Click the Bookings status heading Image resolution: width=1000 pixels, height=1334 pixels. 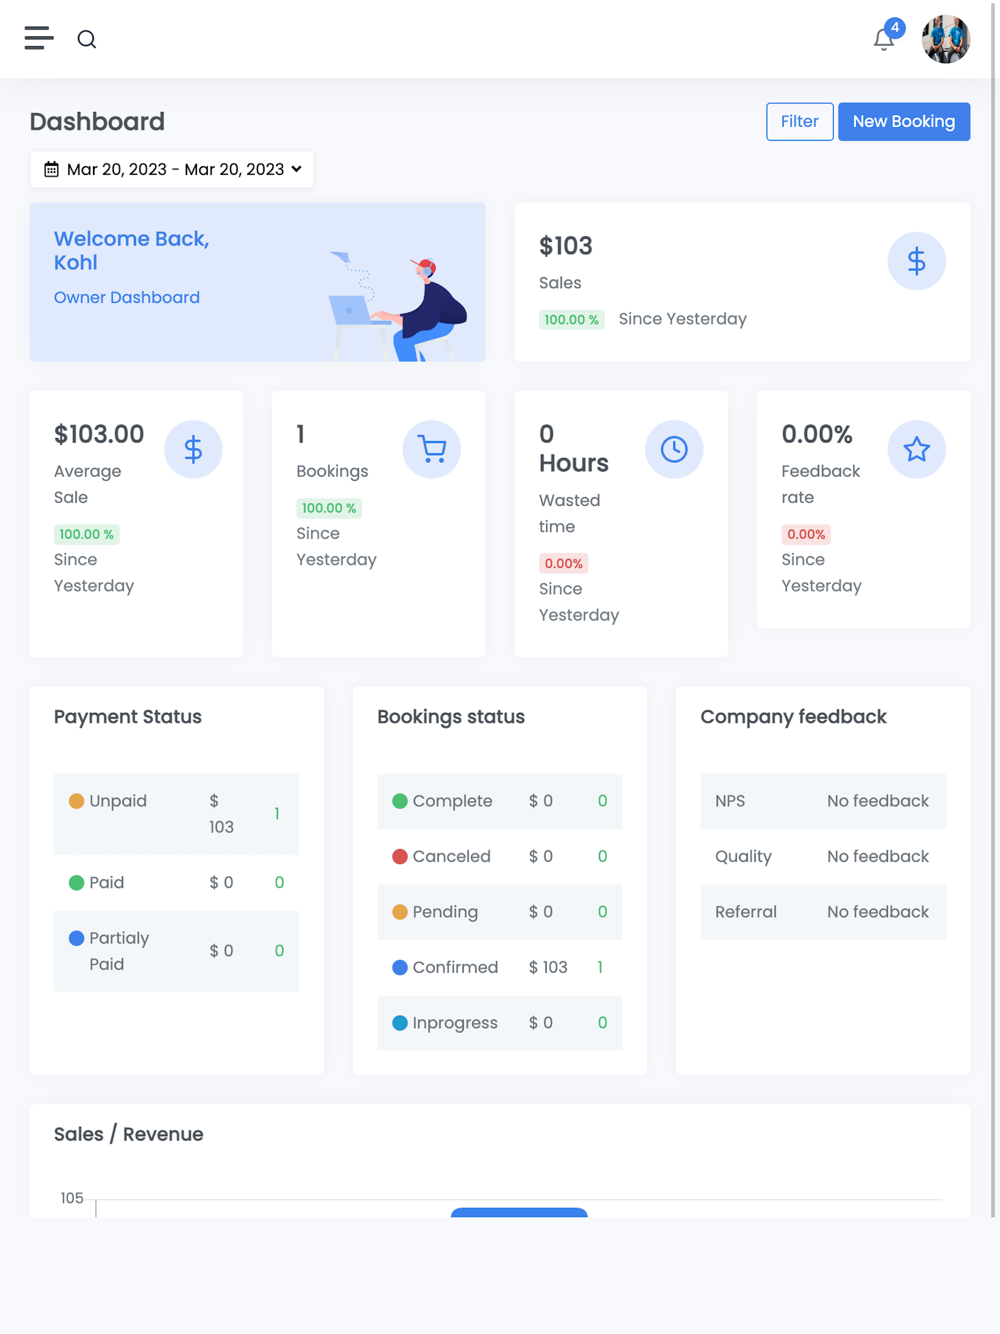click(451, 717)
